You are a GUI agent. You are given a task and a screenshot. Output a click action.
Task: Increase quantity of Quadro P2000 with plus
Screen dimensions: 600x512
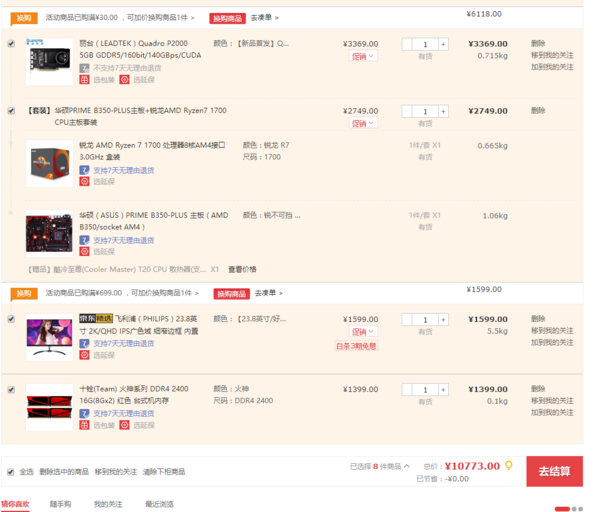(x=443, y=44)
